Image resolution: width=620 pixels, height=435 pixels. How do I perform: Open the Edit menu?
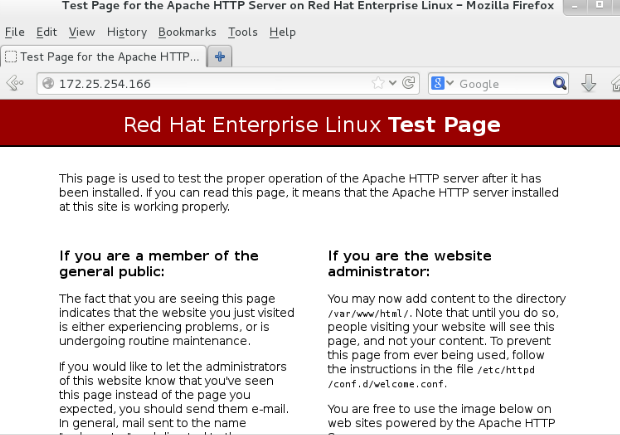tap(47, 32)
